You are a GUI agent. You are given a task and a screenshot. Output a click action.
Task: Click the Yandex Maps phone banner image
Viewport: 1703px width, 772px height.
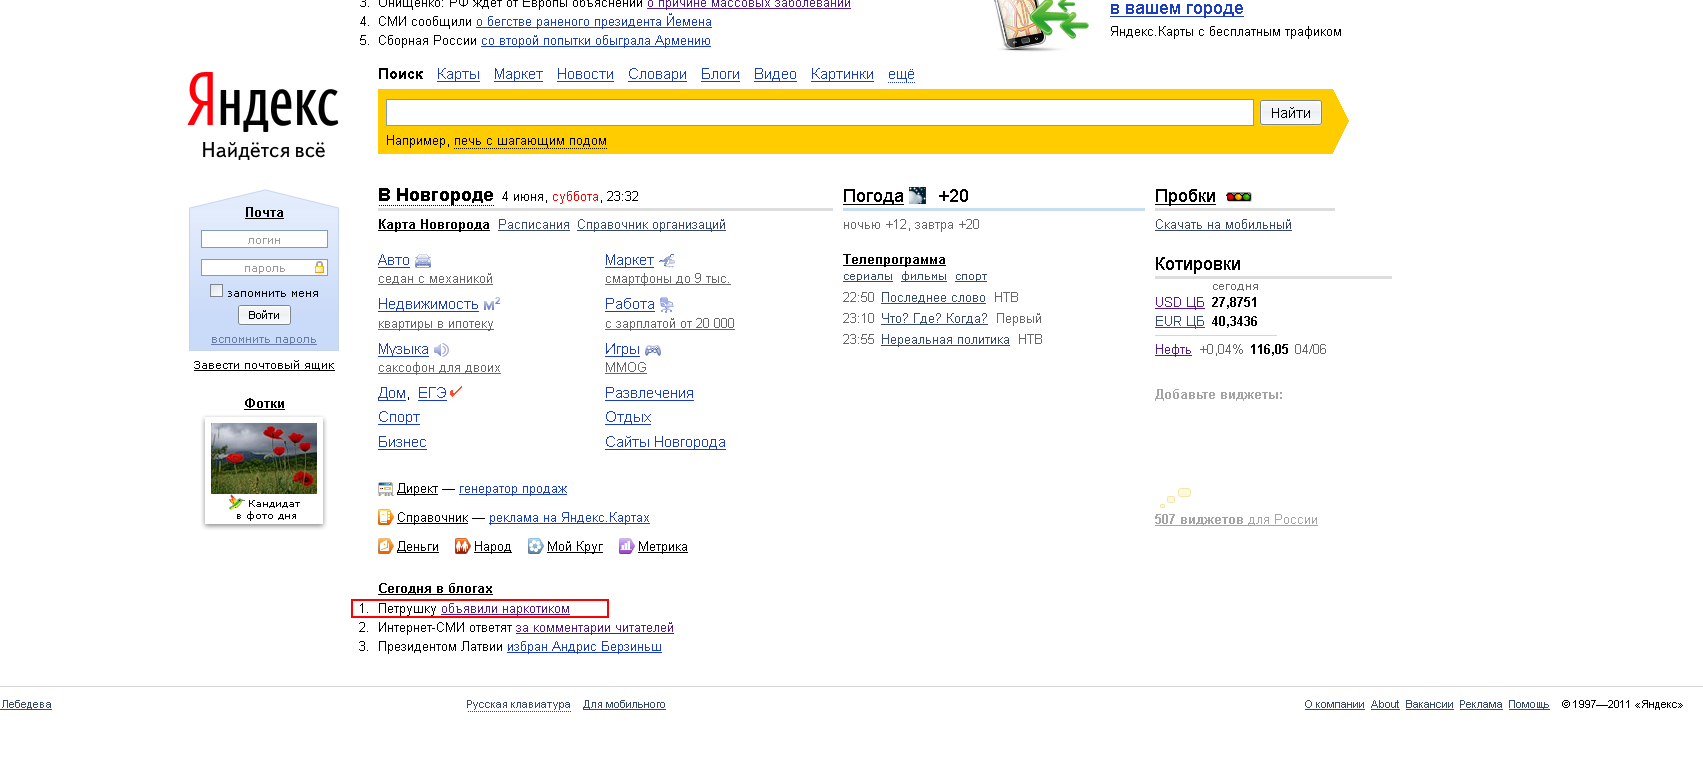pos(1041,24)
